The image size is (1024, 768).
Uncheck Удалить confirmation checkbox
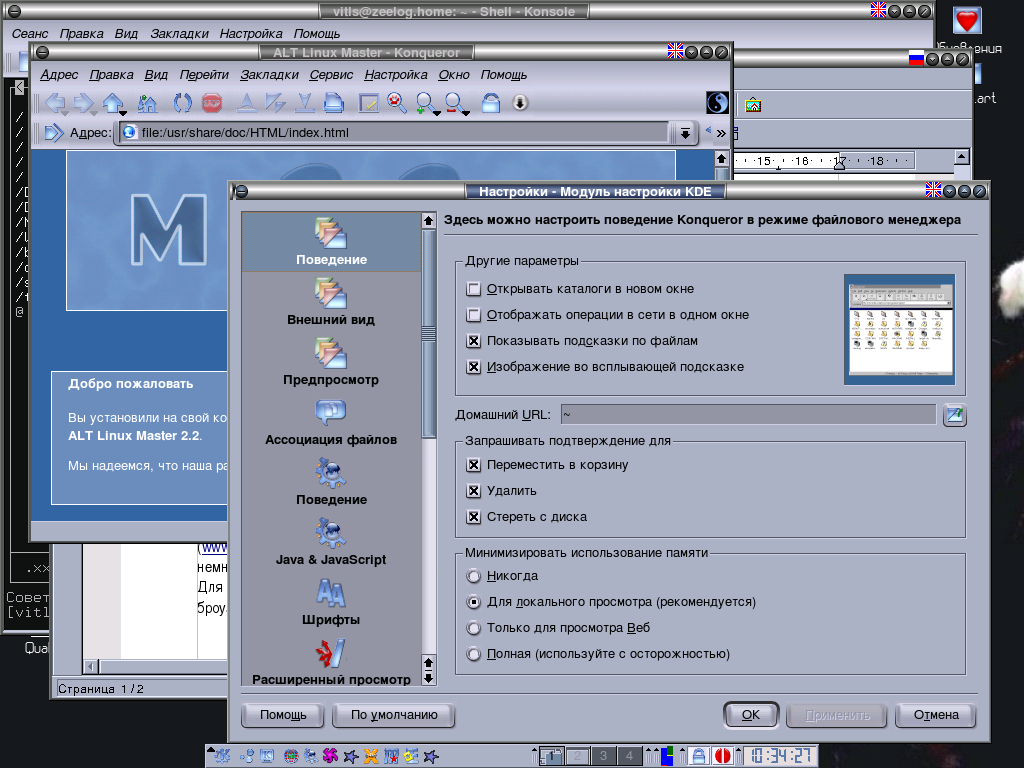[x=473, y=491]
